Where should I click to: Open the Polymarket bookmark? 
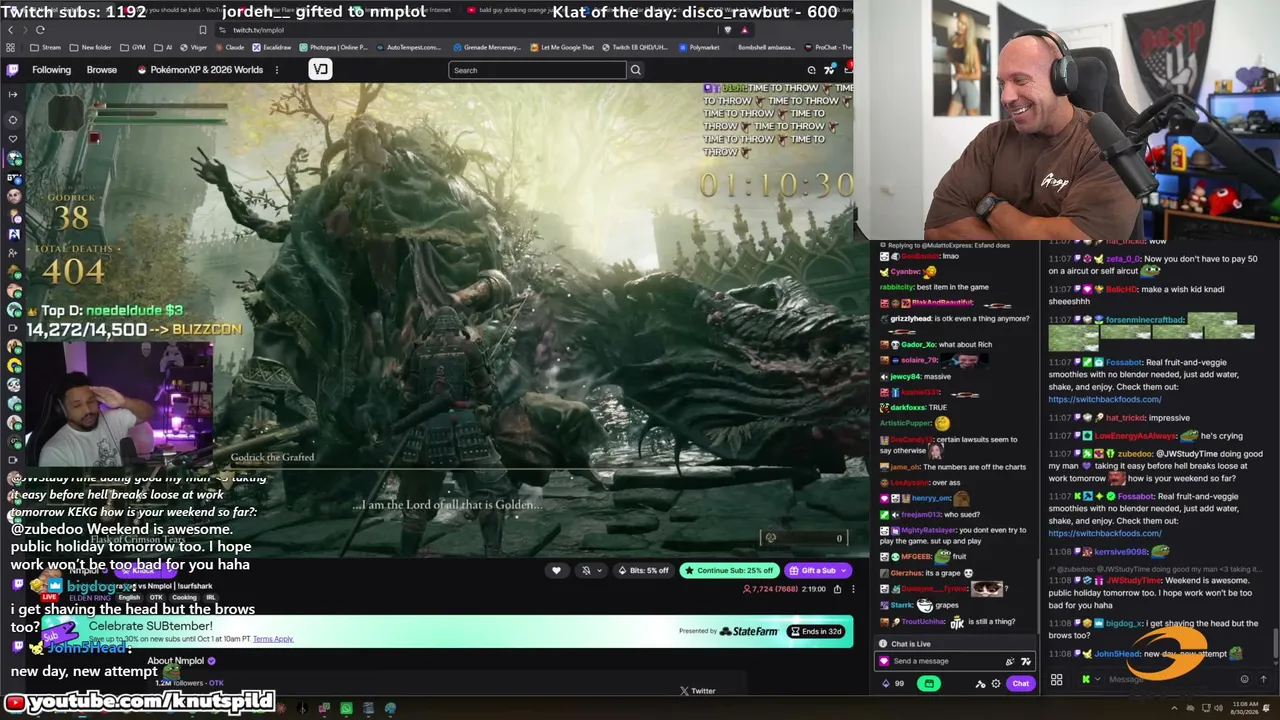pyautogui.click(x=699, y=47)
